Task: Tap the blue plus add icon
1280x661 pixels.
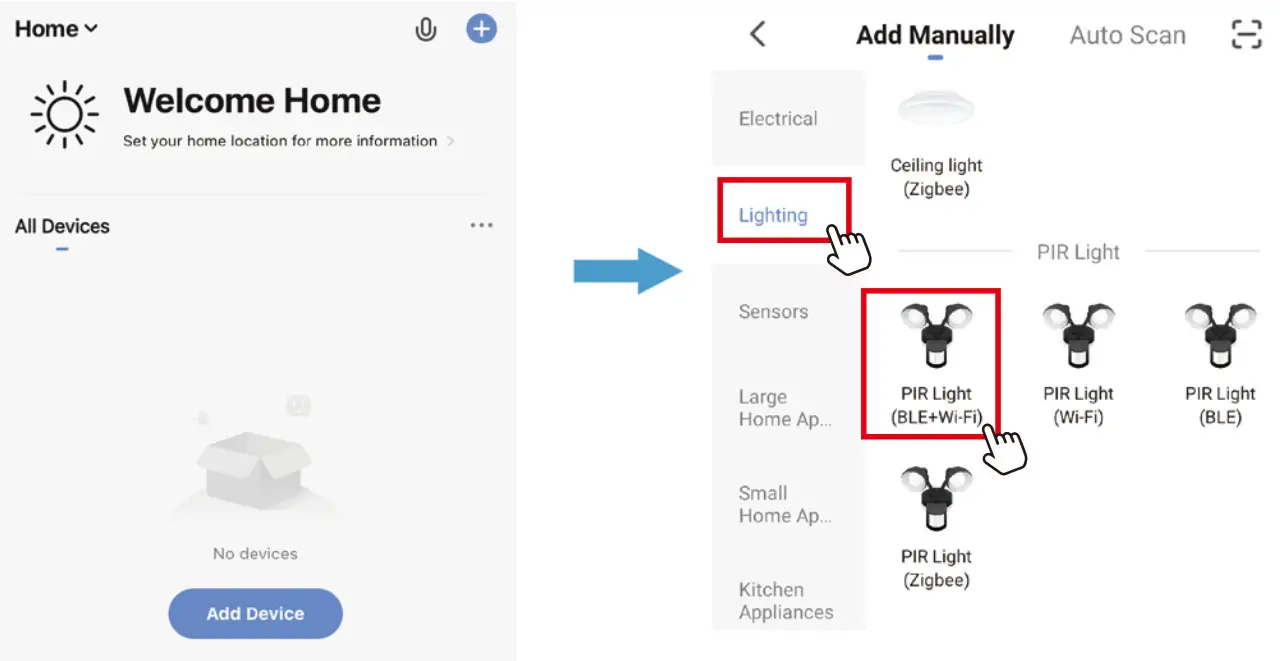Action: [481, 29]
